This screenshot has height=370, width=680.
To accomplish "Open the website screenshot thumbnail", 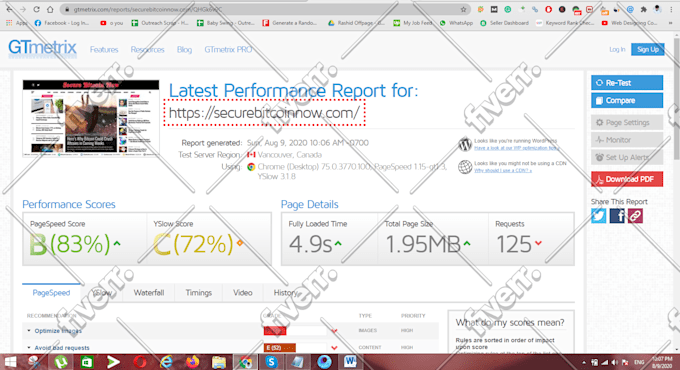I will pyautogui.click(x=91, y=118).
